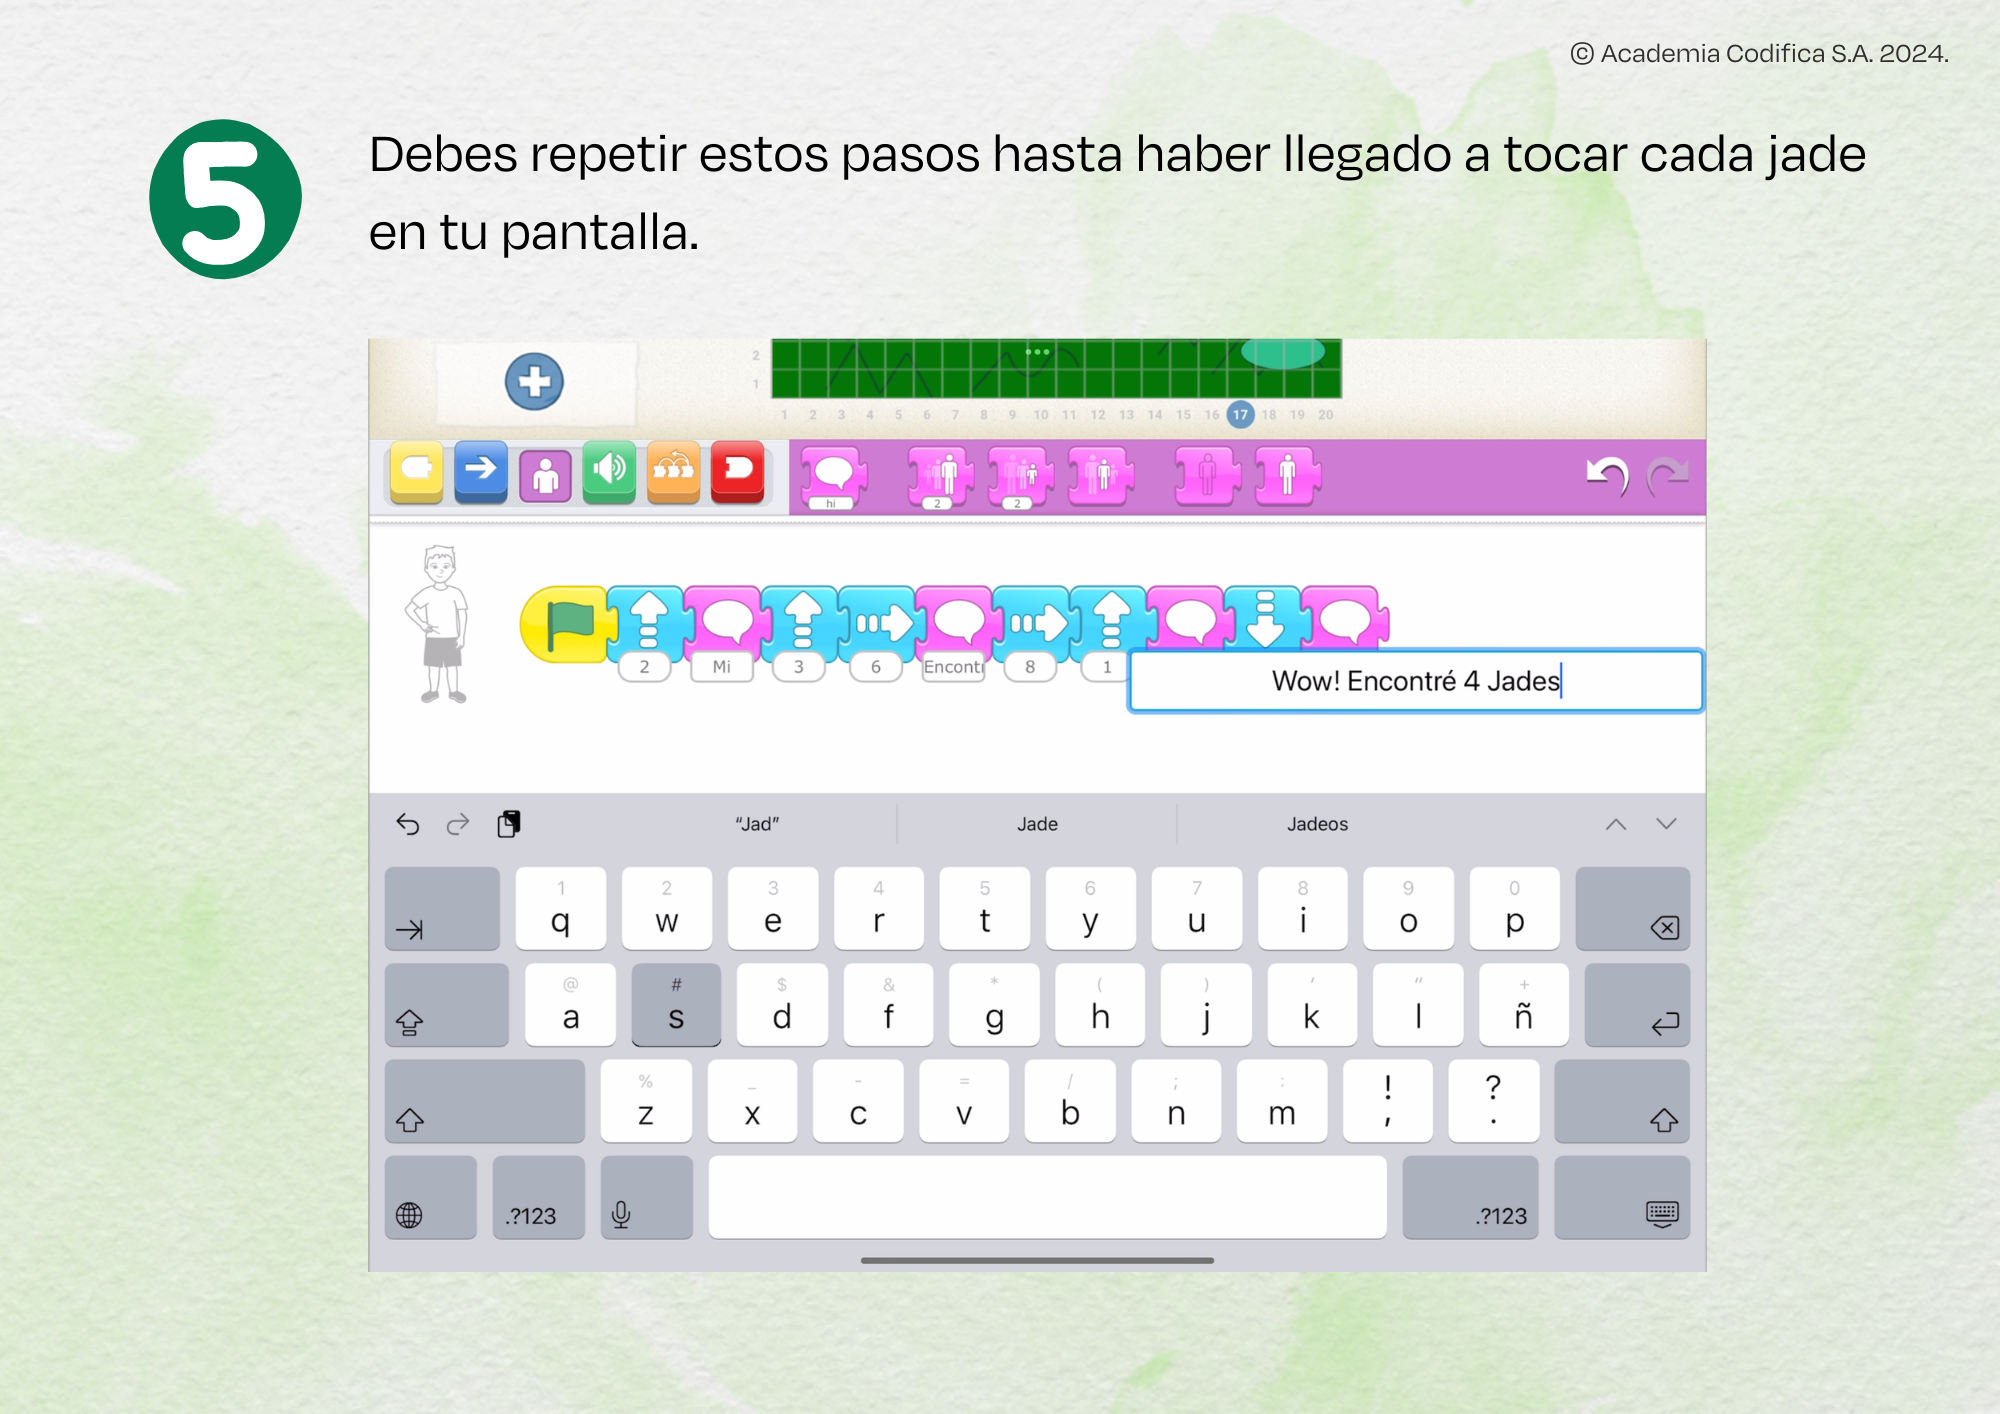Image resolution: width=2000 pixels, height=1414 pixels.
Task: Undo the last ScratchJr action
Action: 1607,475
